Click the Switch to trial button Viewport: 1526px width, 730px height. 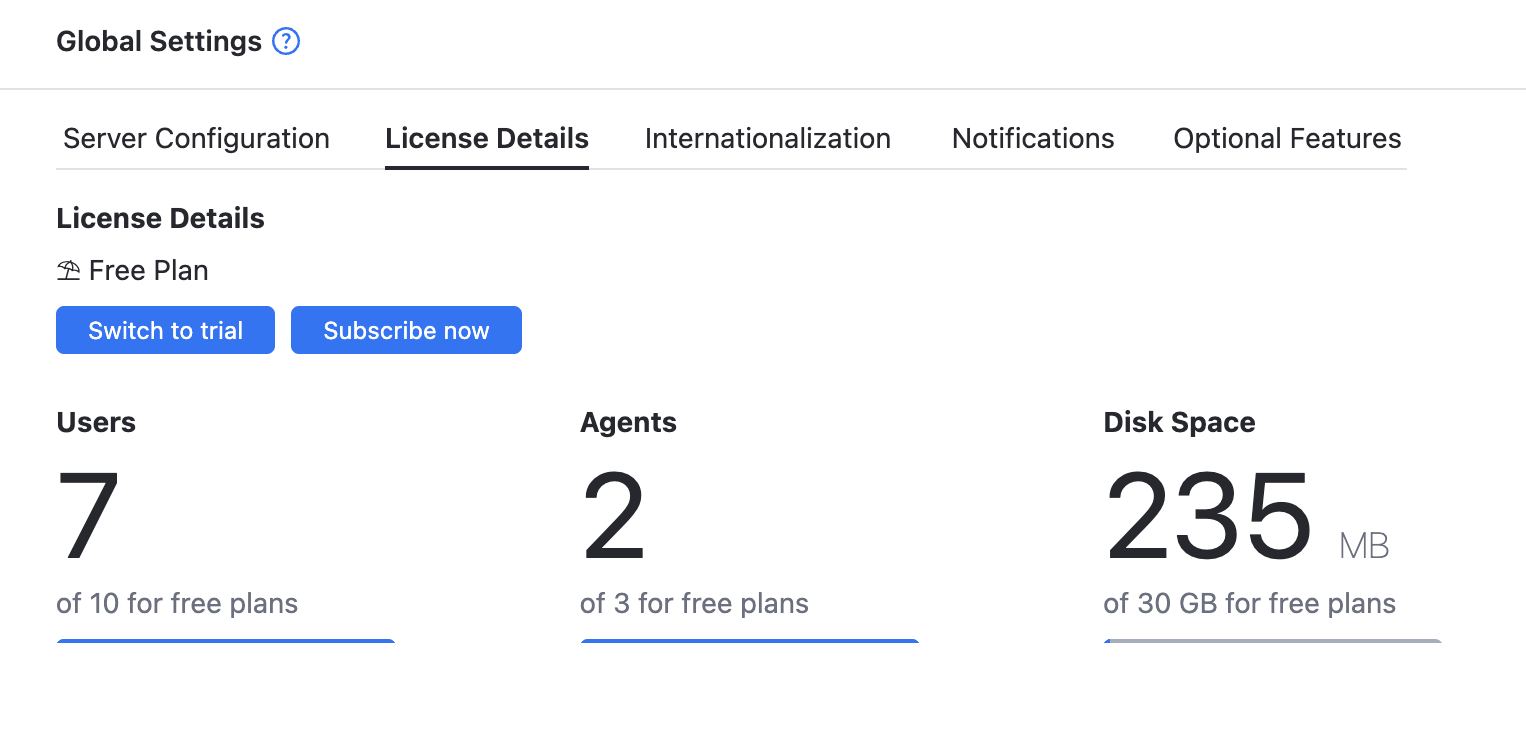[165, 330]
